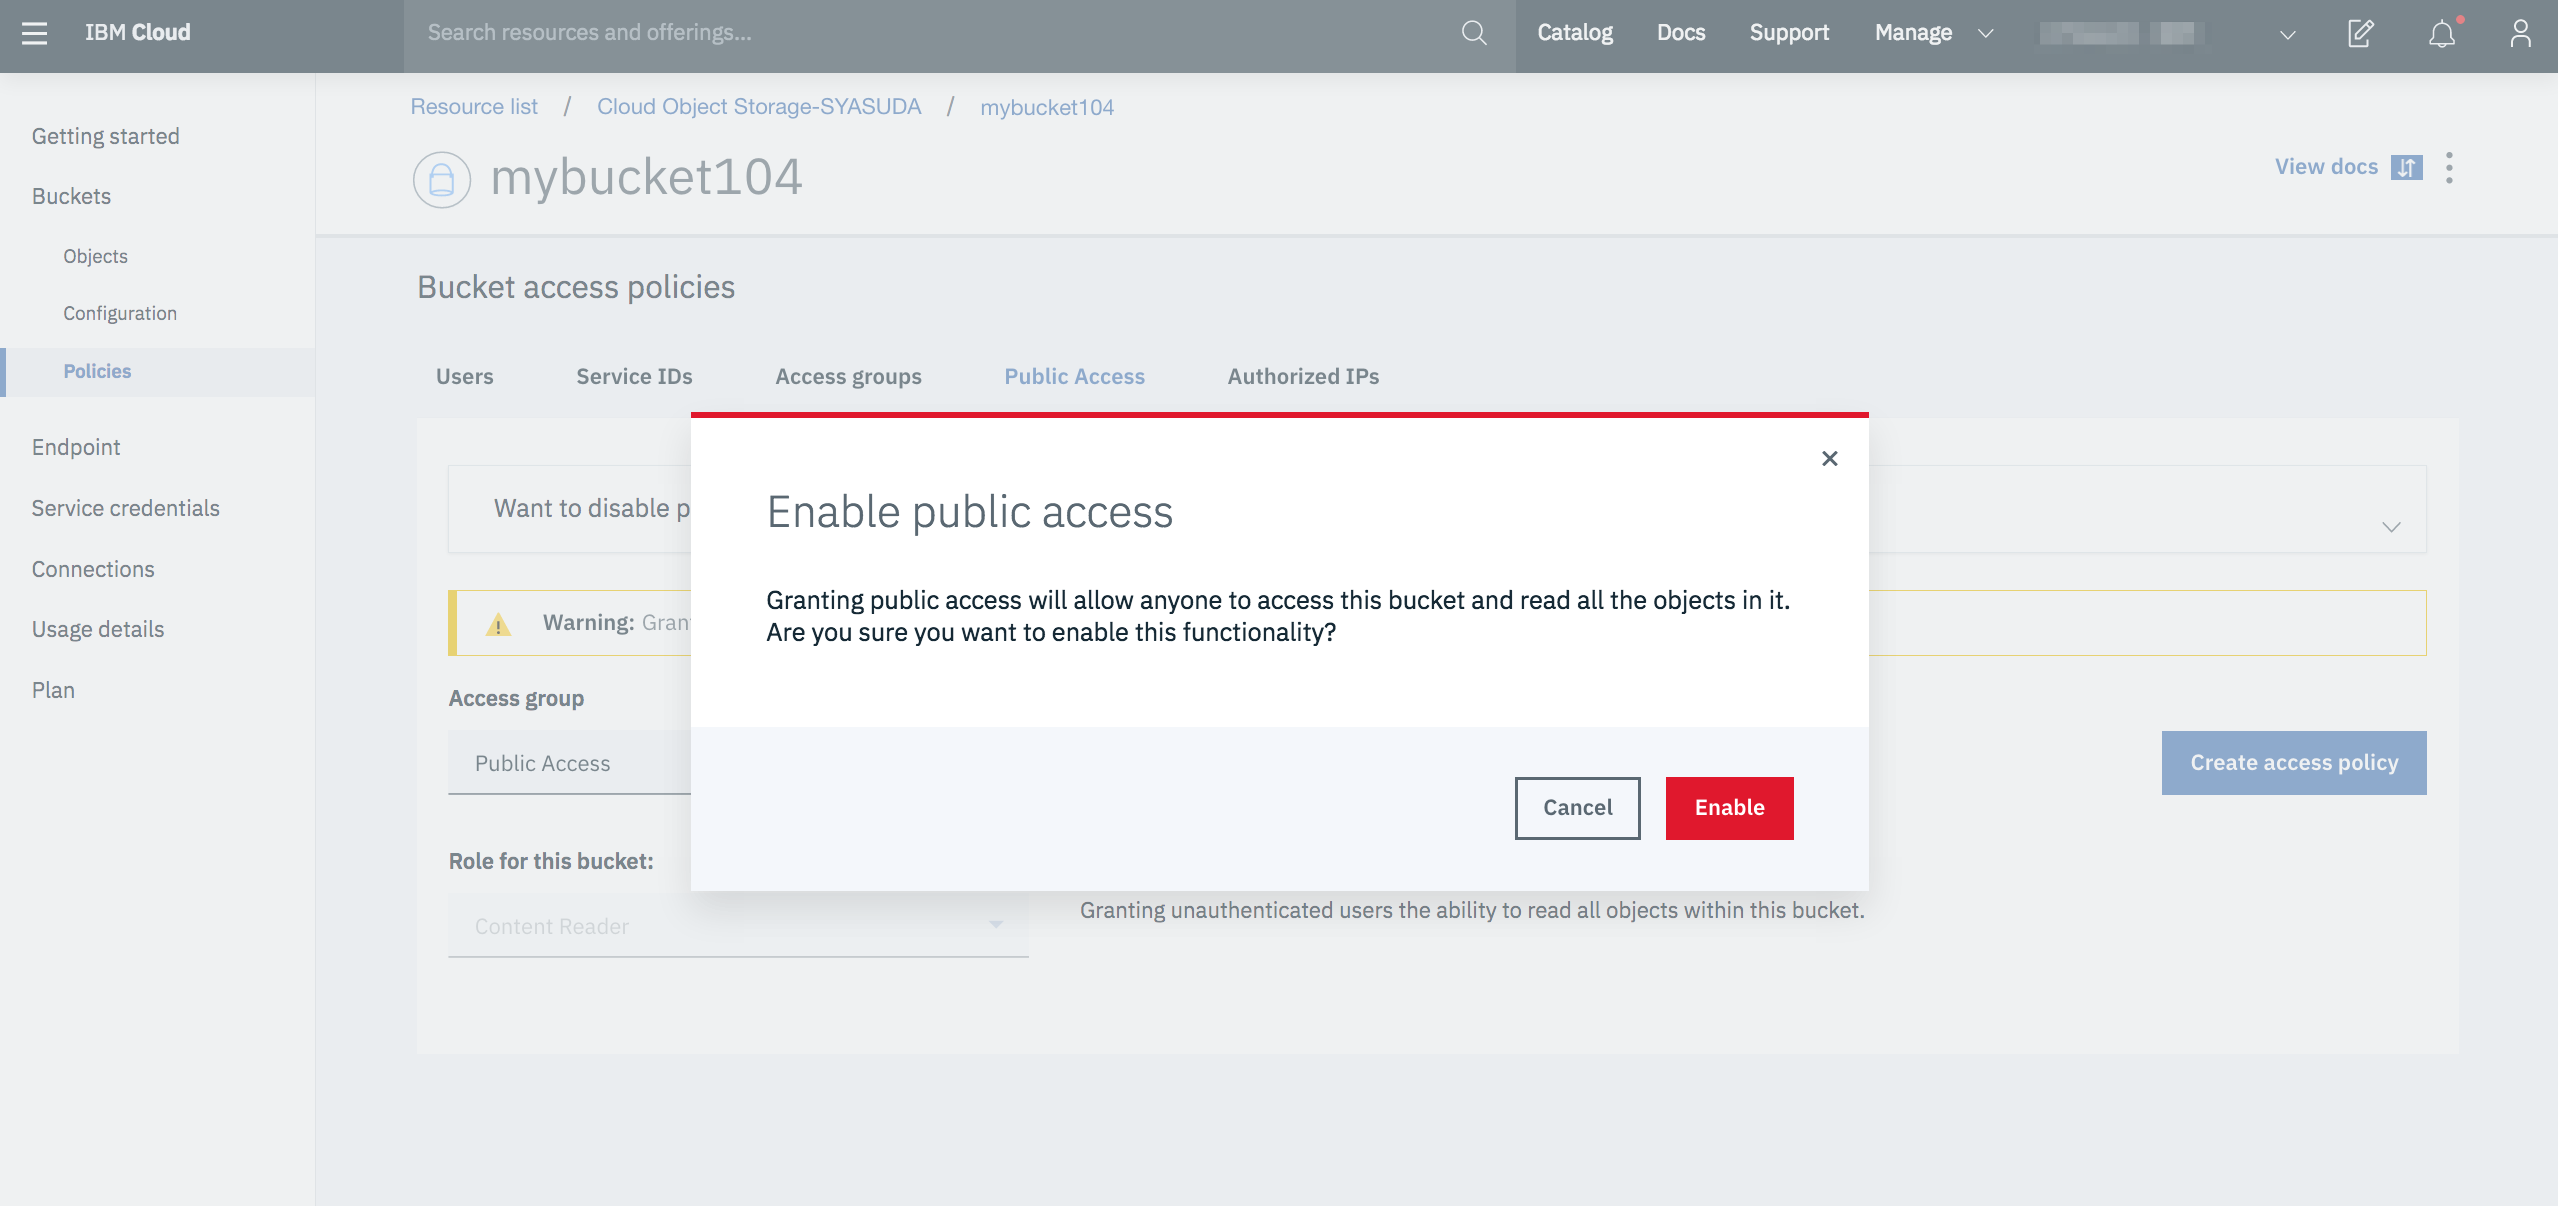
Task: Open Docs in the top bar
Action: tap(1681, 33)
